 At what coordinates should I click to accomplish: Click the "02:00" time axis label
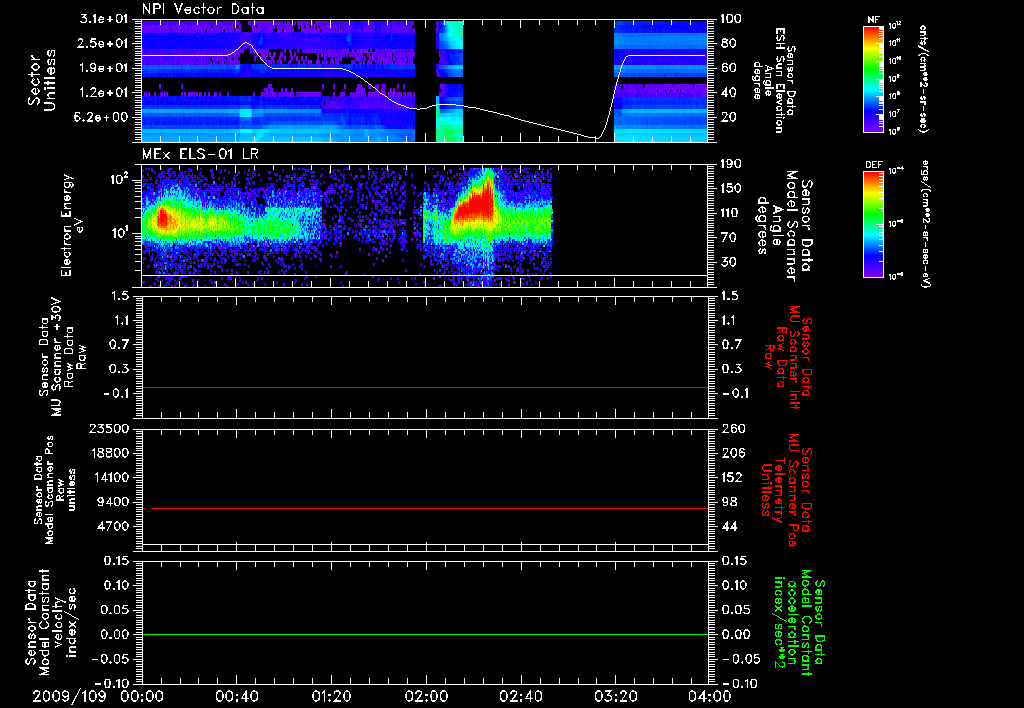tap(426, 696)
